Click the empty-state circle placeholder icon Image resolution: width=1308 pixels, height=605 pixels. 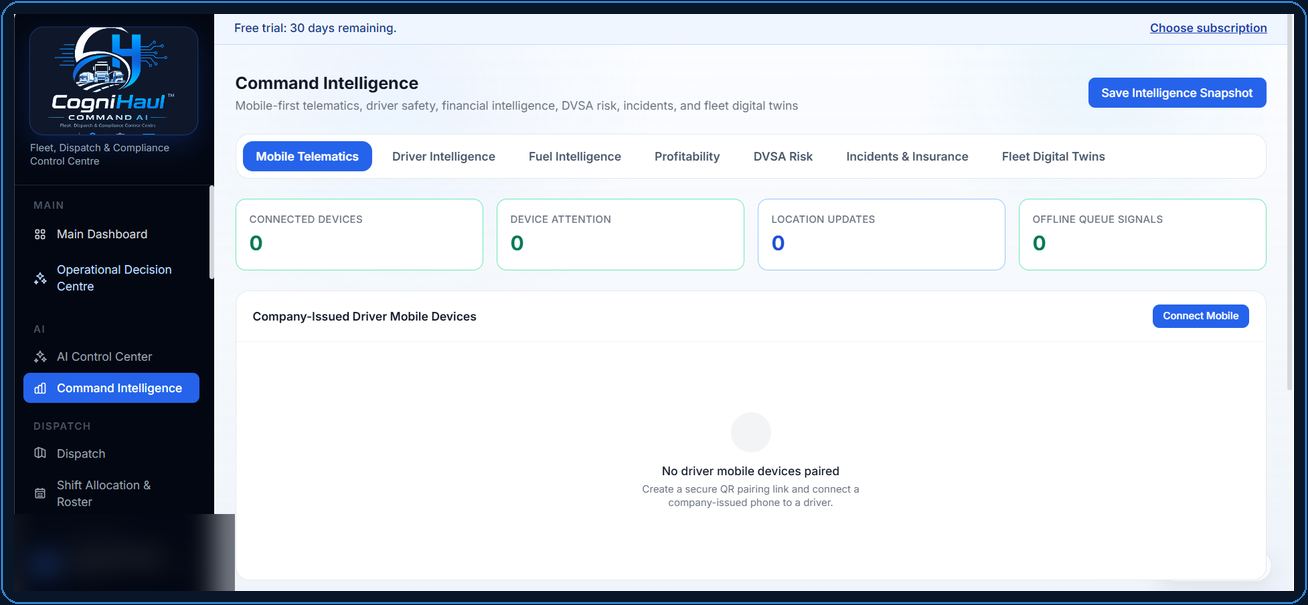pos(751,432)
